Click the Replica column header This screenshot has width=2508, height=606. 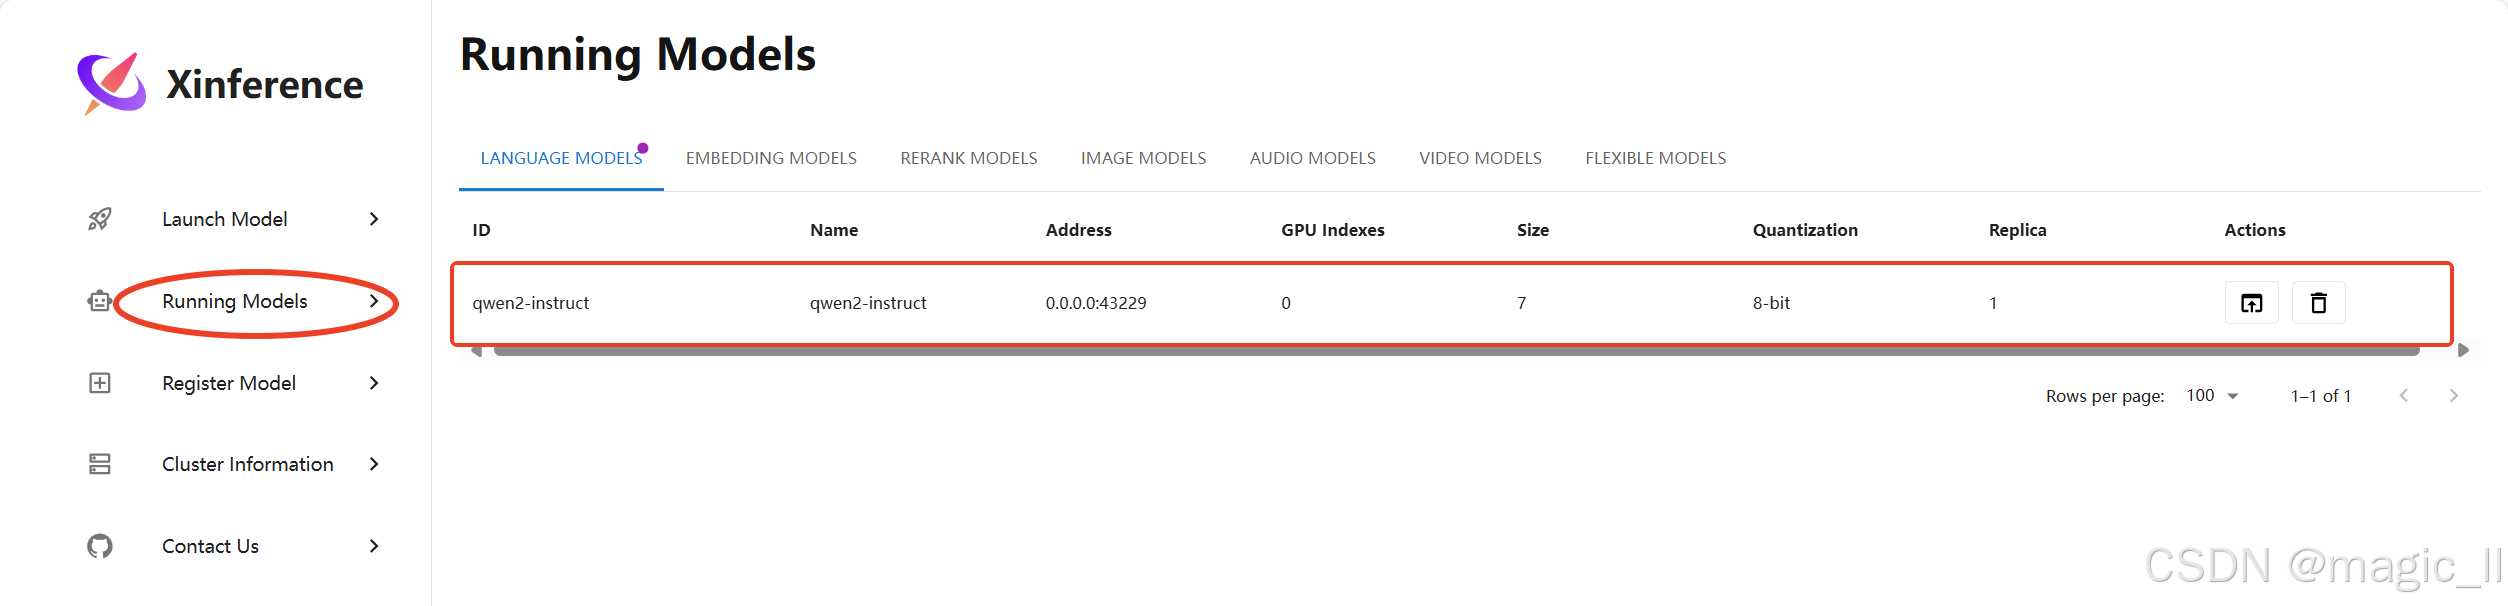click(x=2017, y=230)
